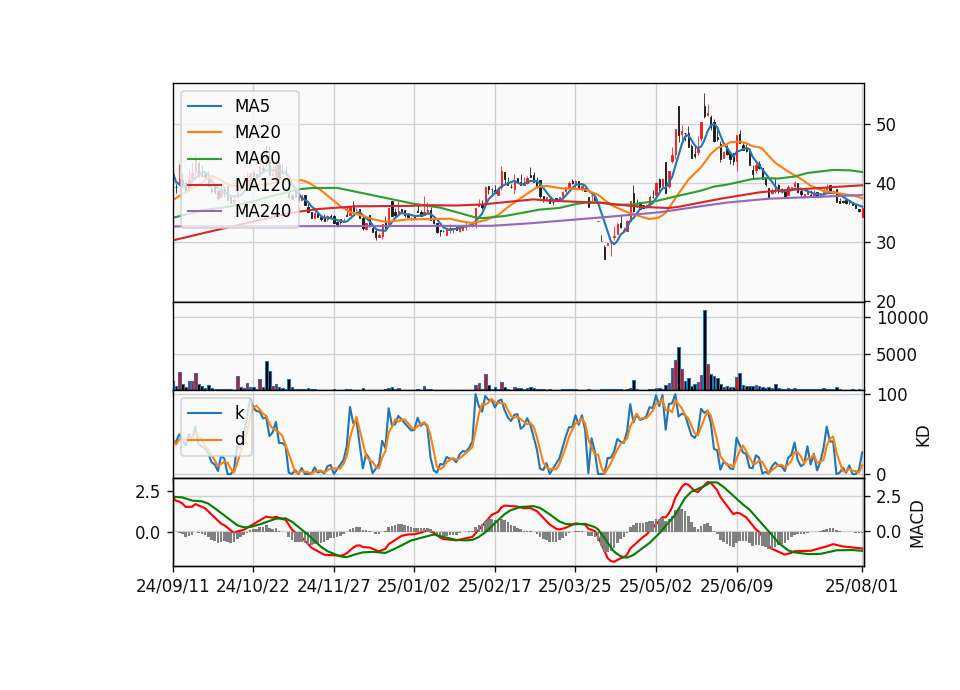Click the purple MA240 legend line sample

pos(204,211)
